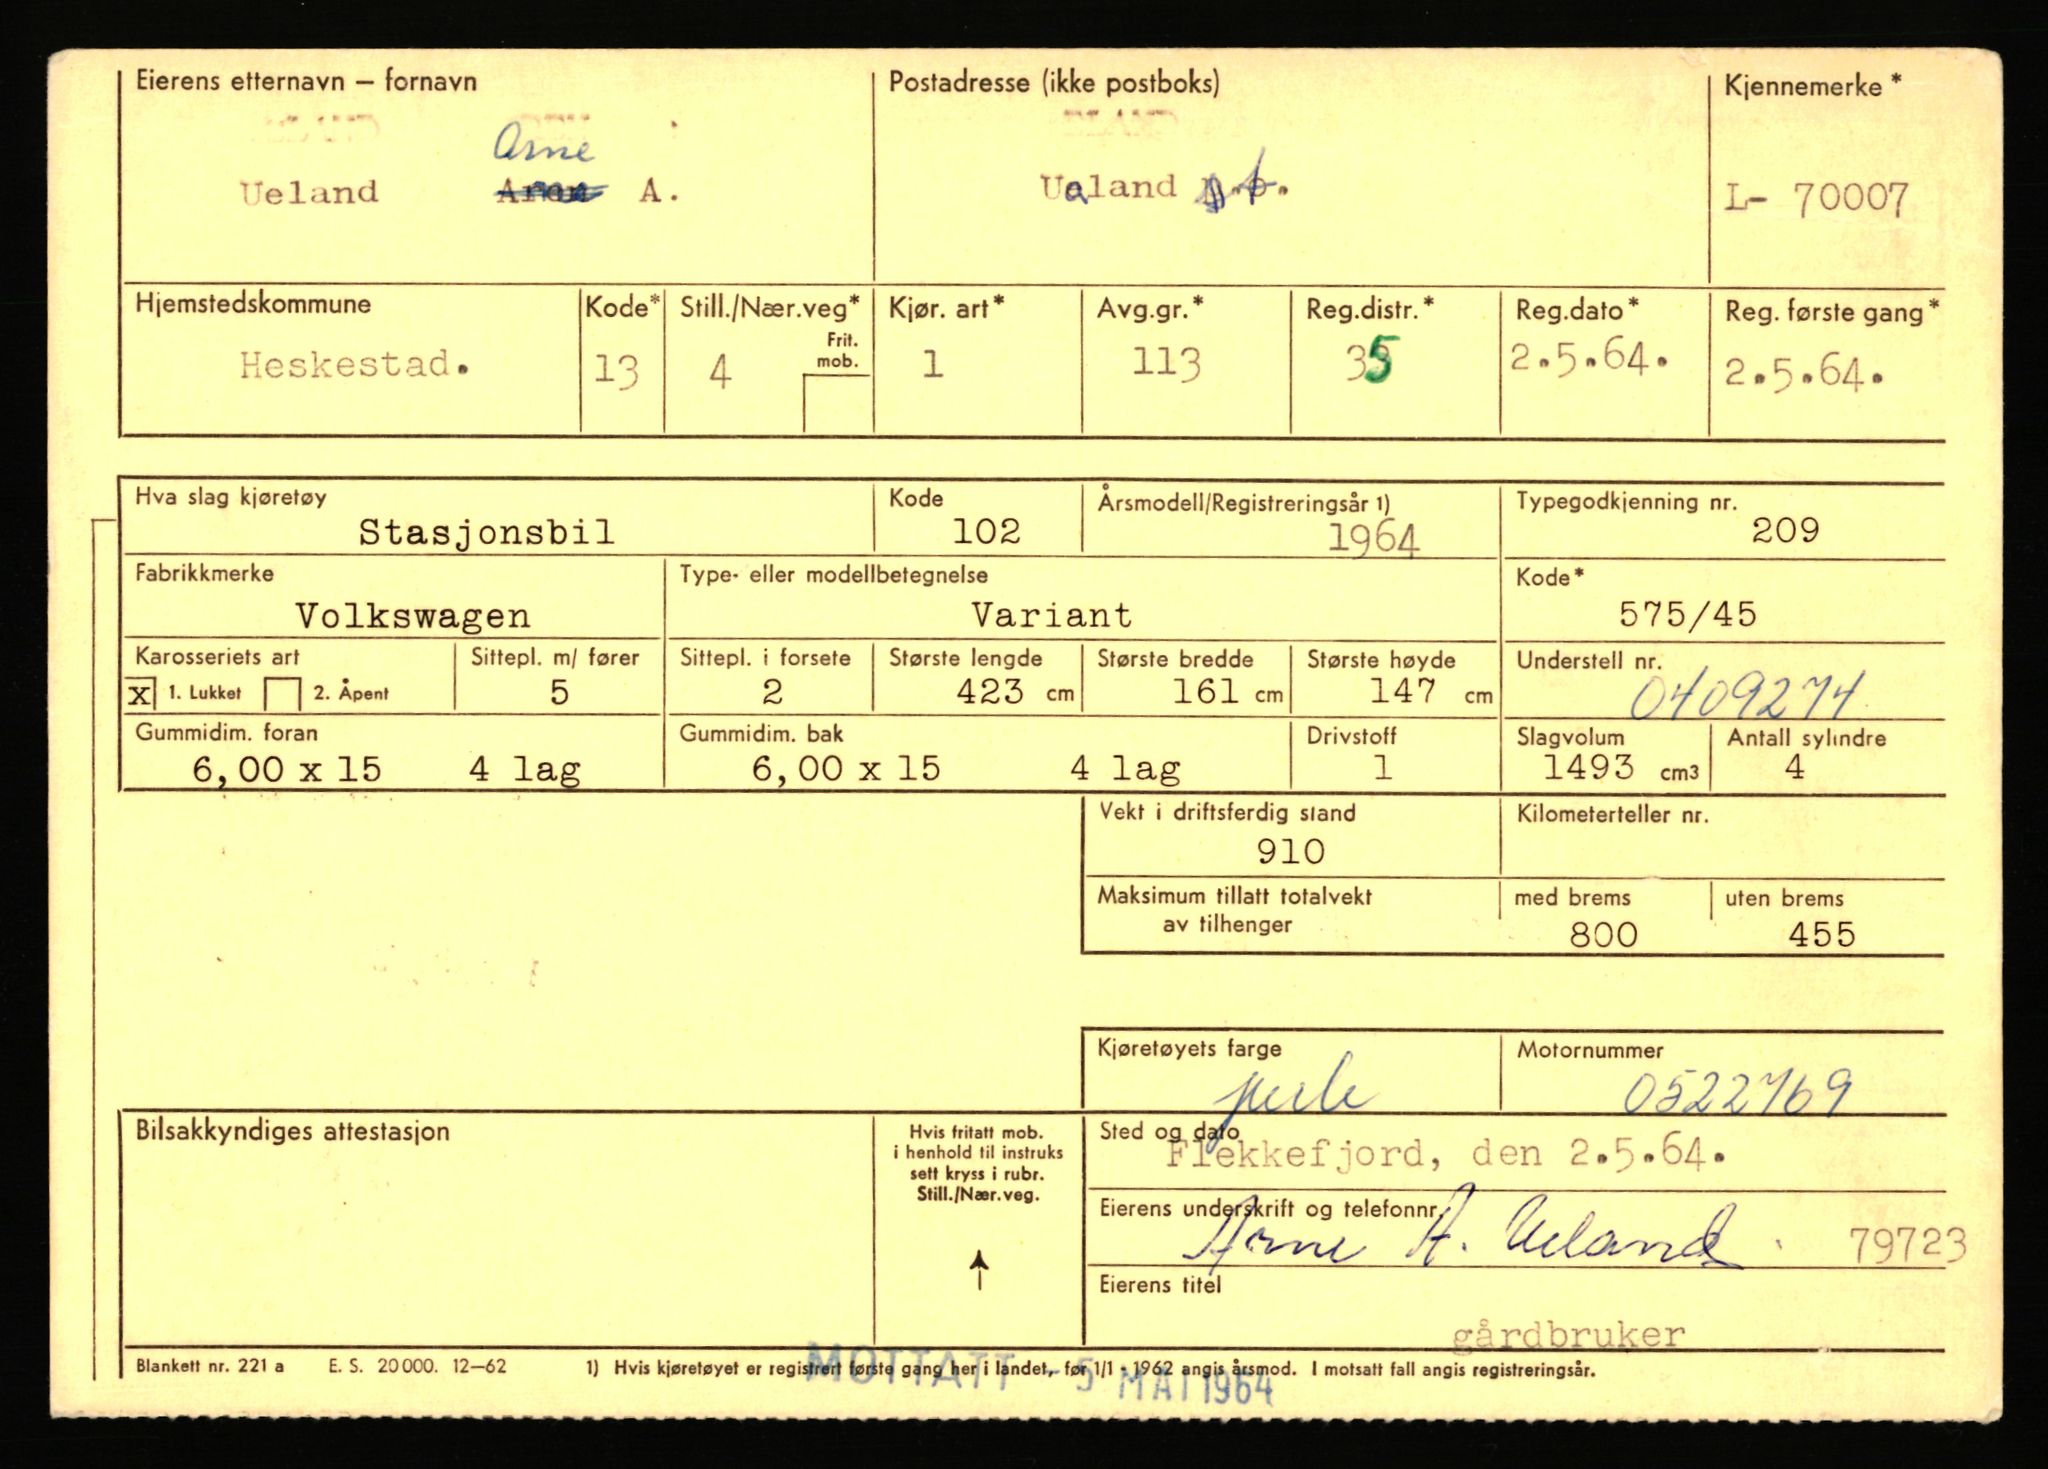Click the seats value '5' with driver

[560, 692]
